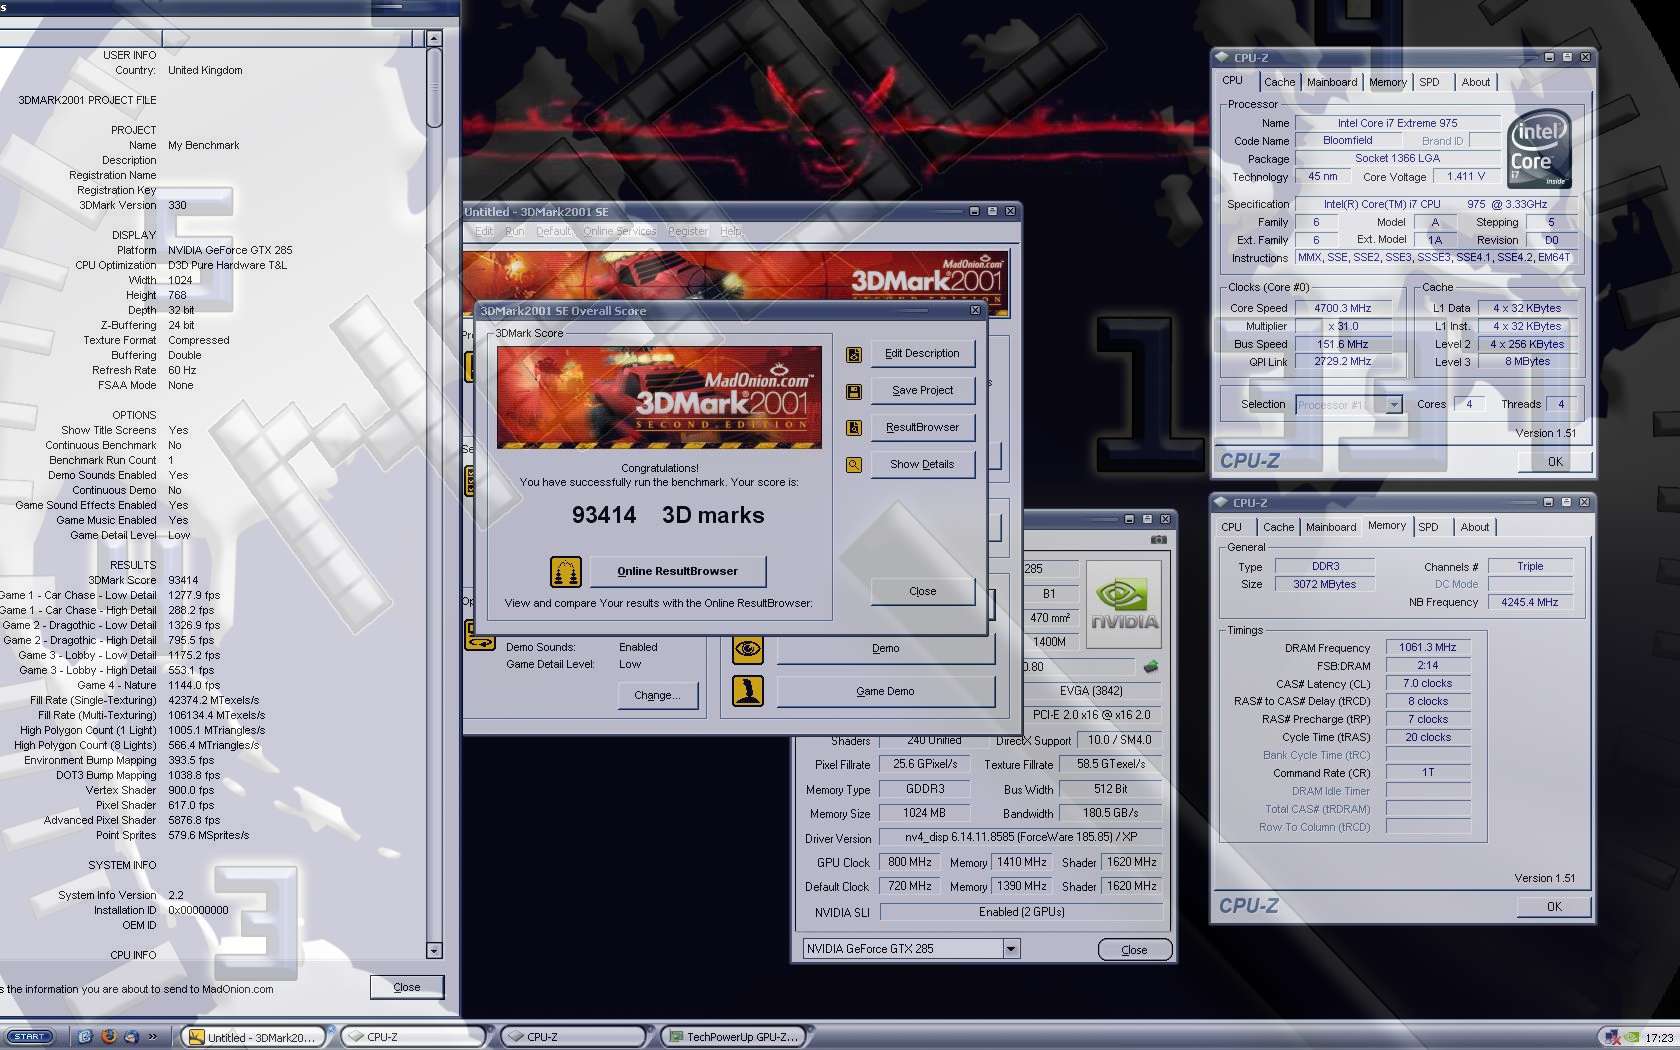The image size is (1680, 1050).
Task: Open About tab in top CPU-Z
Action: [x=1476, y=82]
